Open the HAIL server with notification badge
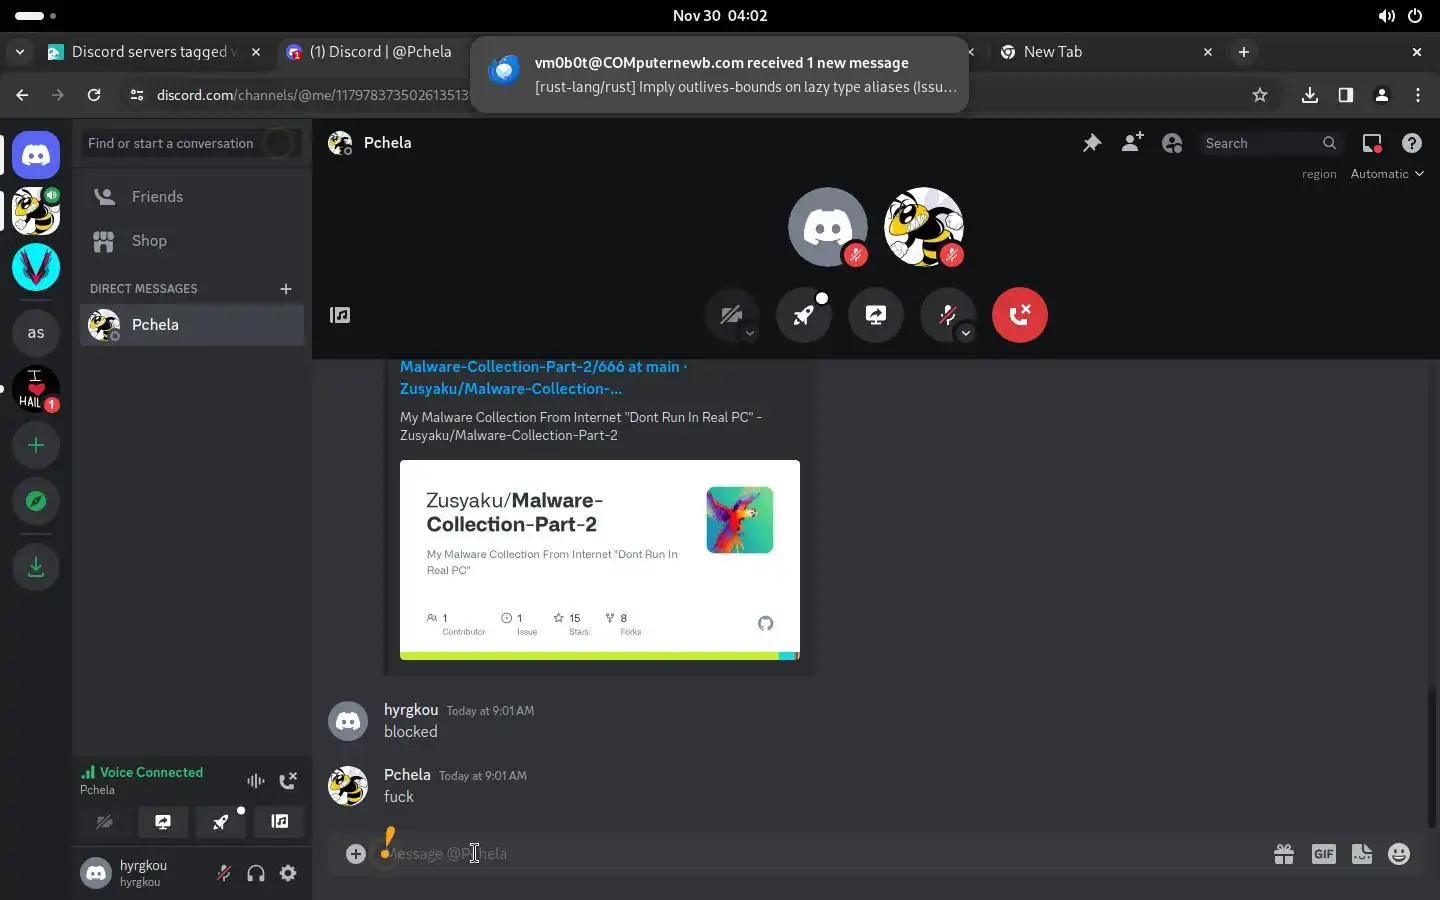 (x=36, y=389)
